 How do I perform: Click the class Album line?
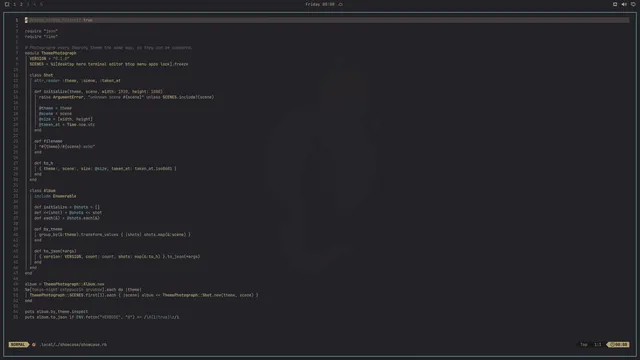point(42,191)
